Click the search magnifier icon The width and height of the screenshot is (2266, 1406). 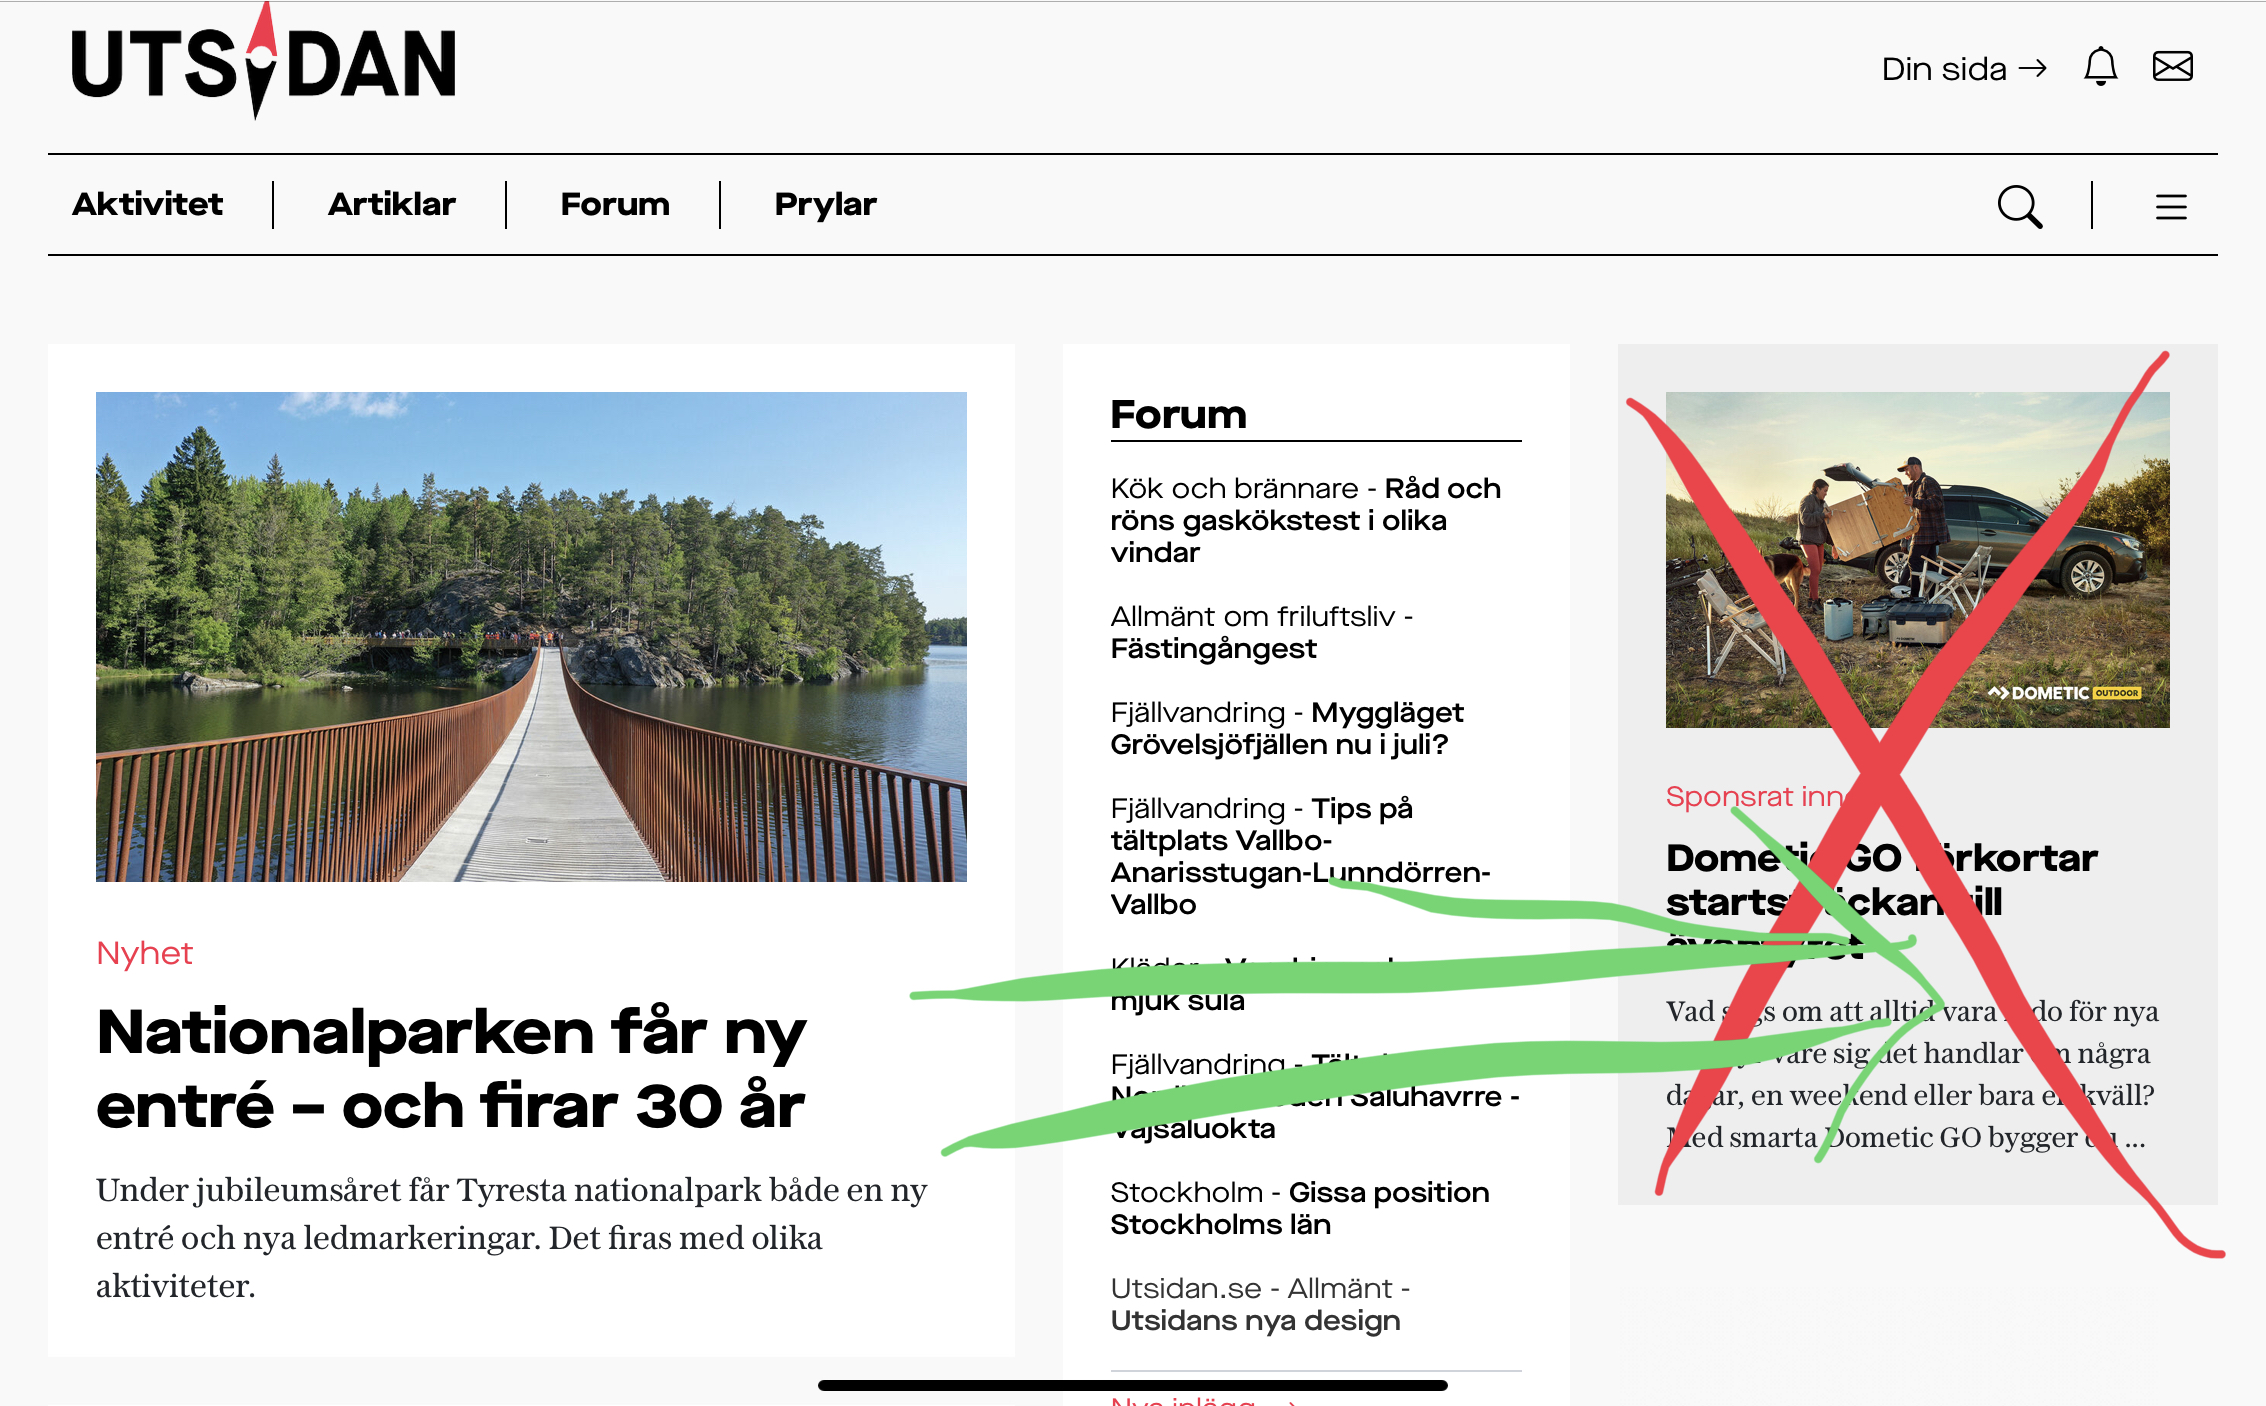pos(2019,206)
